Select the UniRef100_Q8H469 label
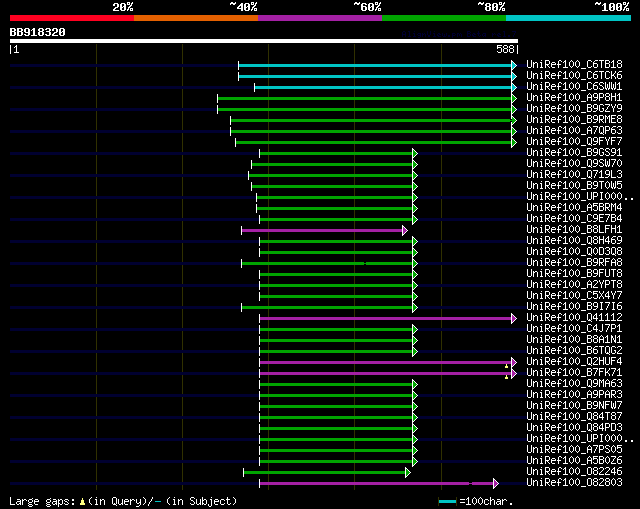This screenshot has width=640, height=509. point(574,241)
